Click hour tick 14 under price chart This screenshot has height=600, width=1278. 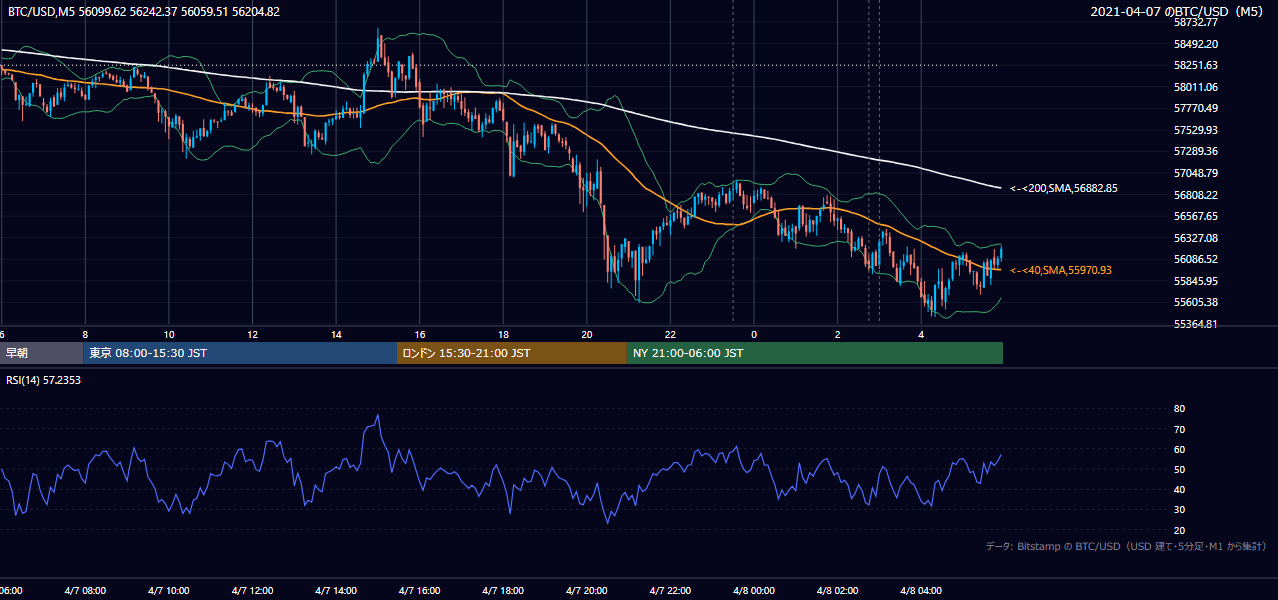pyautogui.click(x=336, y=334)
